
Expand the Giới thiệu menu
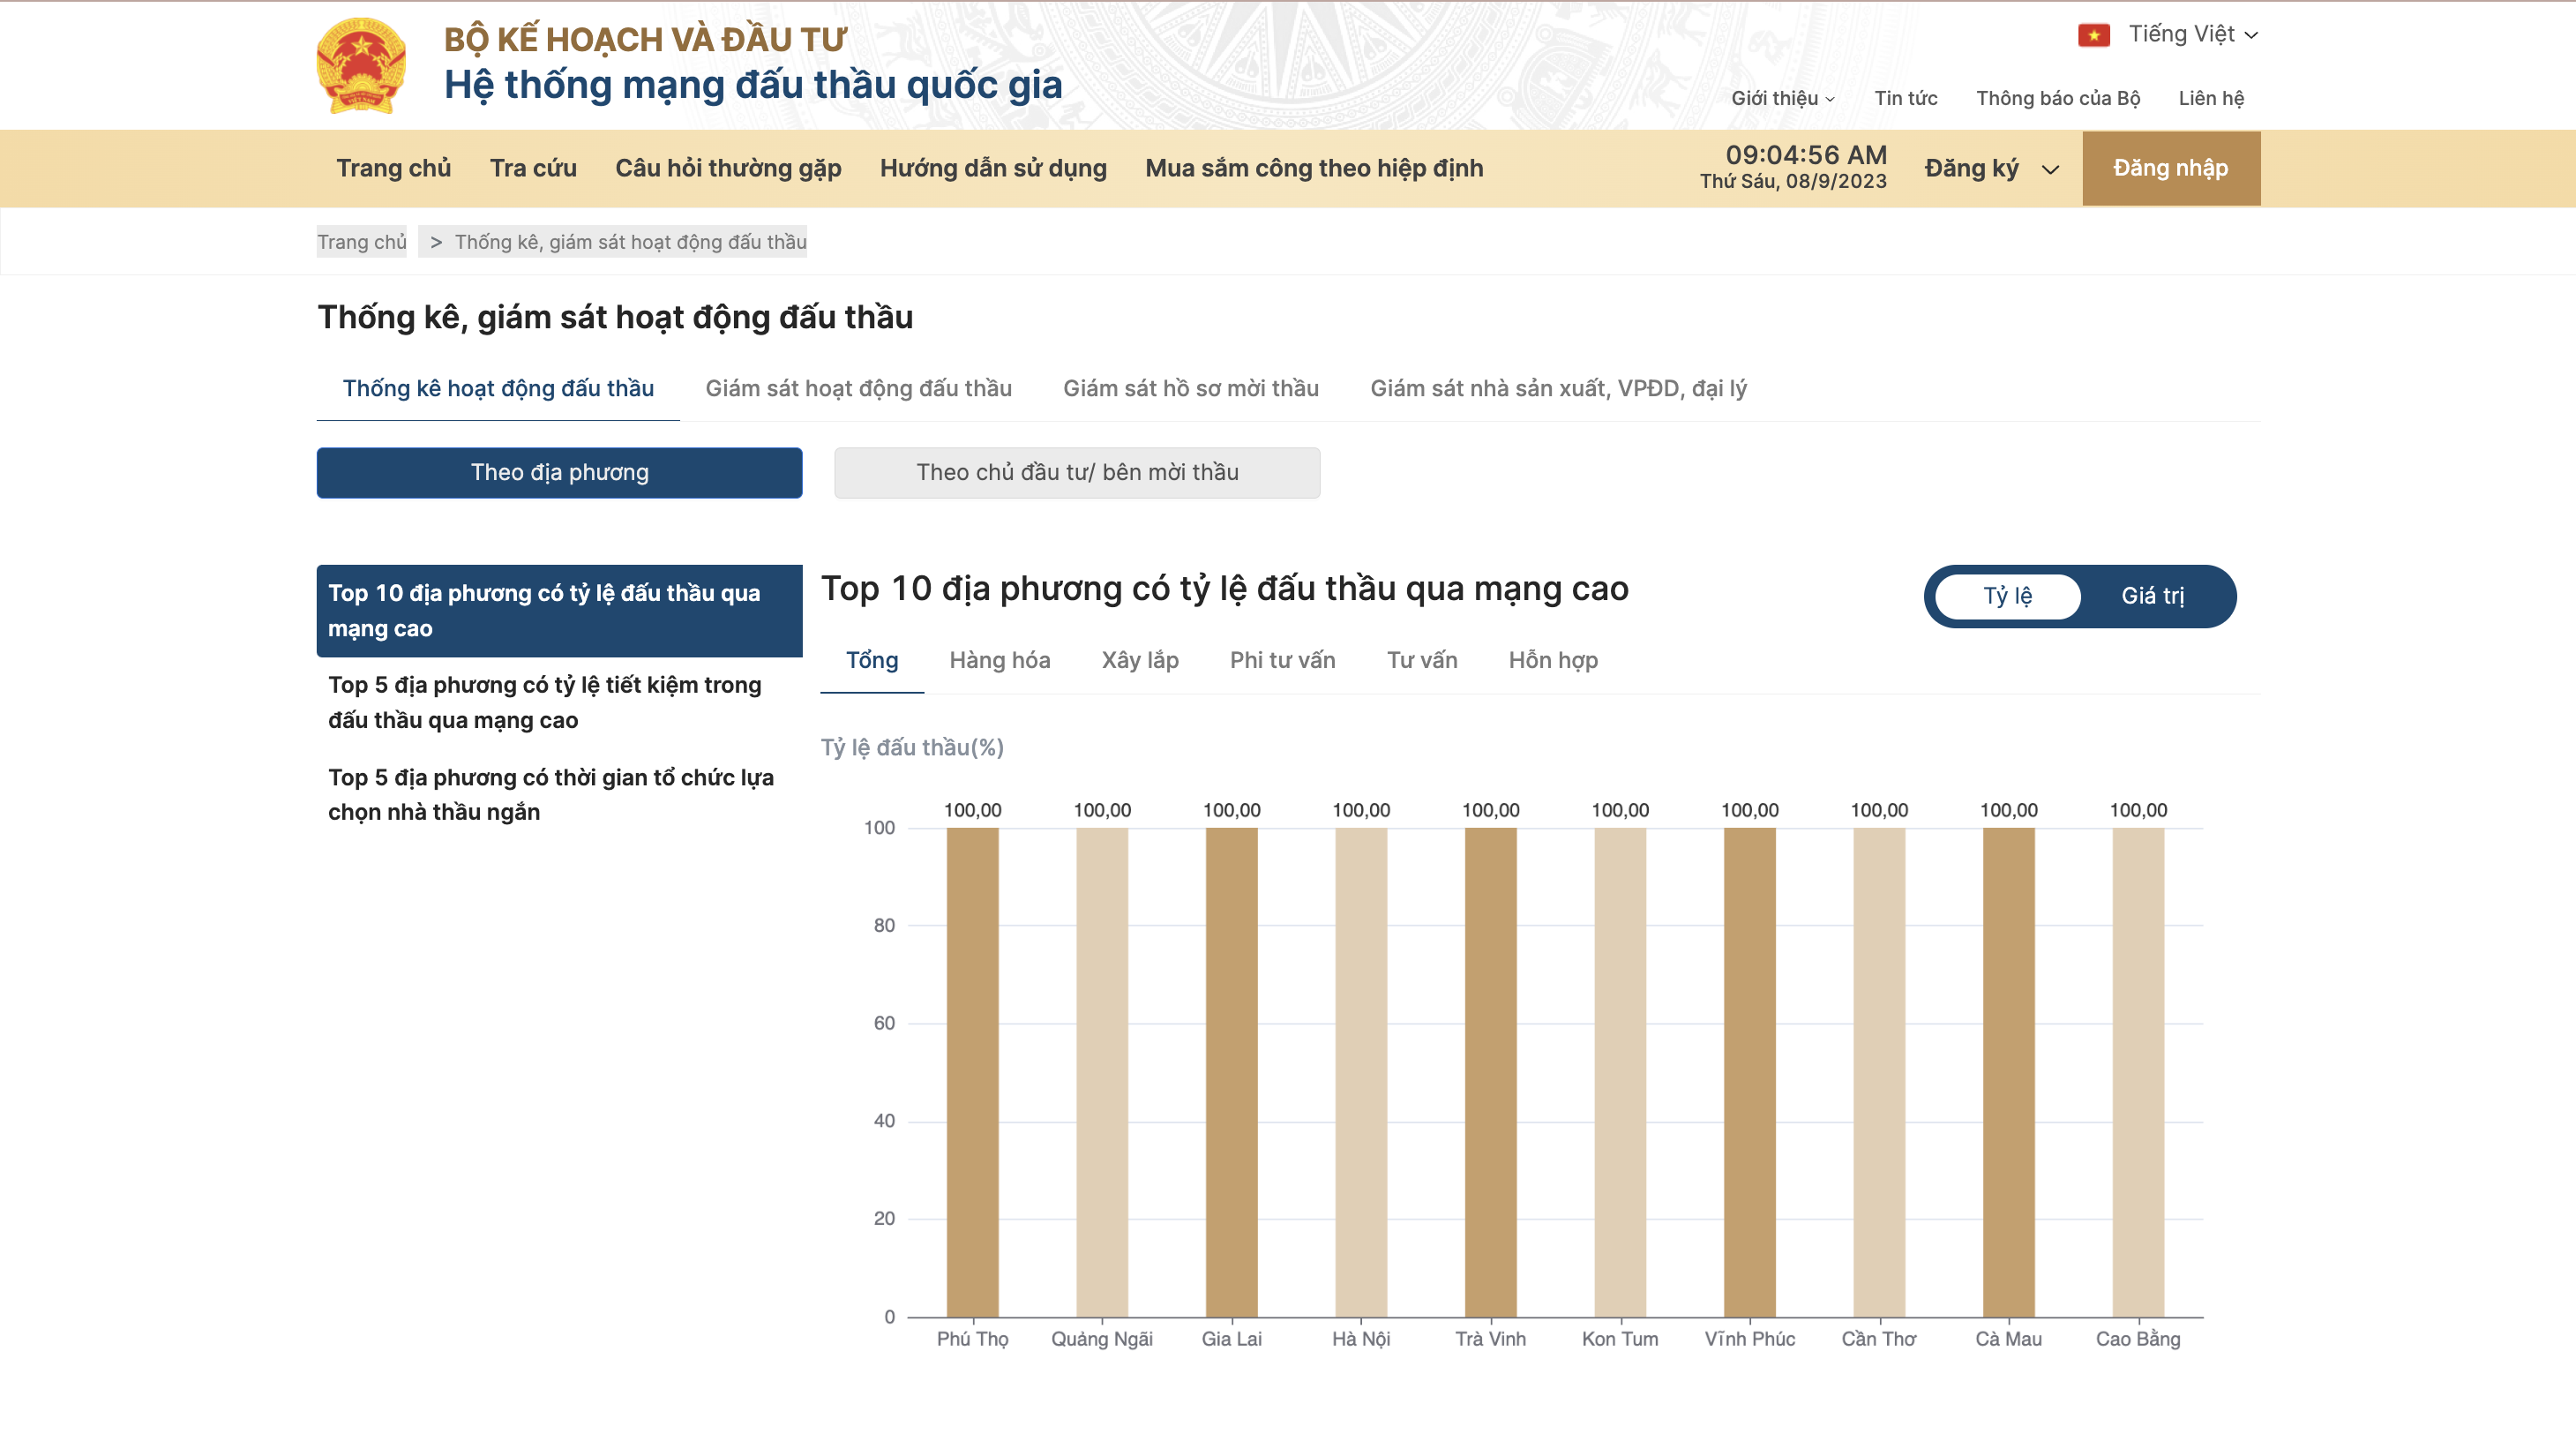pos(1782,98)
